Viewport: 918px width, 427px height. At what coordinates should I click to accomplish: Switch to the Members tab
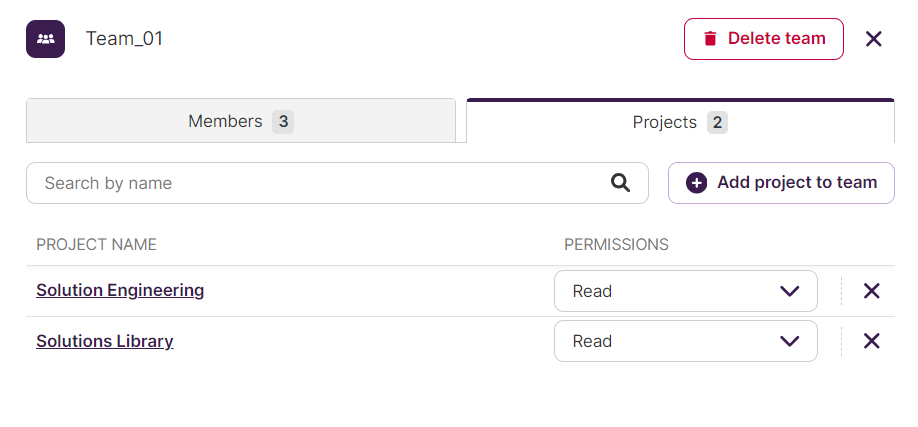[241, 121]
